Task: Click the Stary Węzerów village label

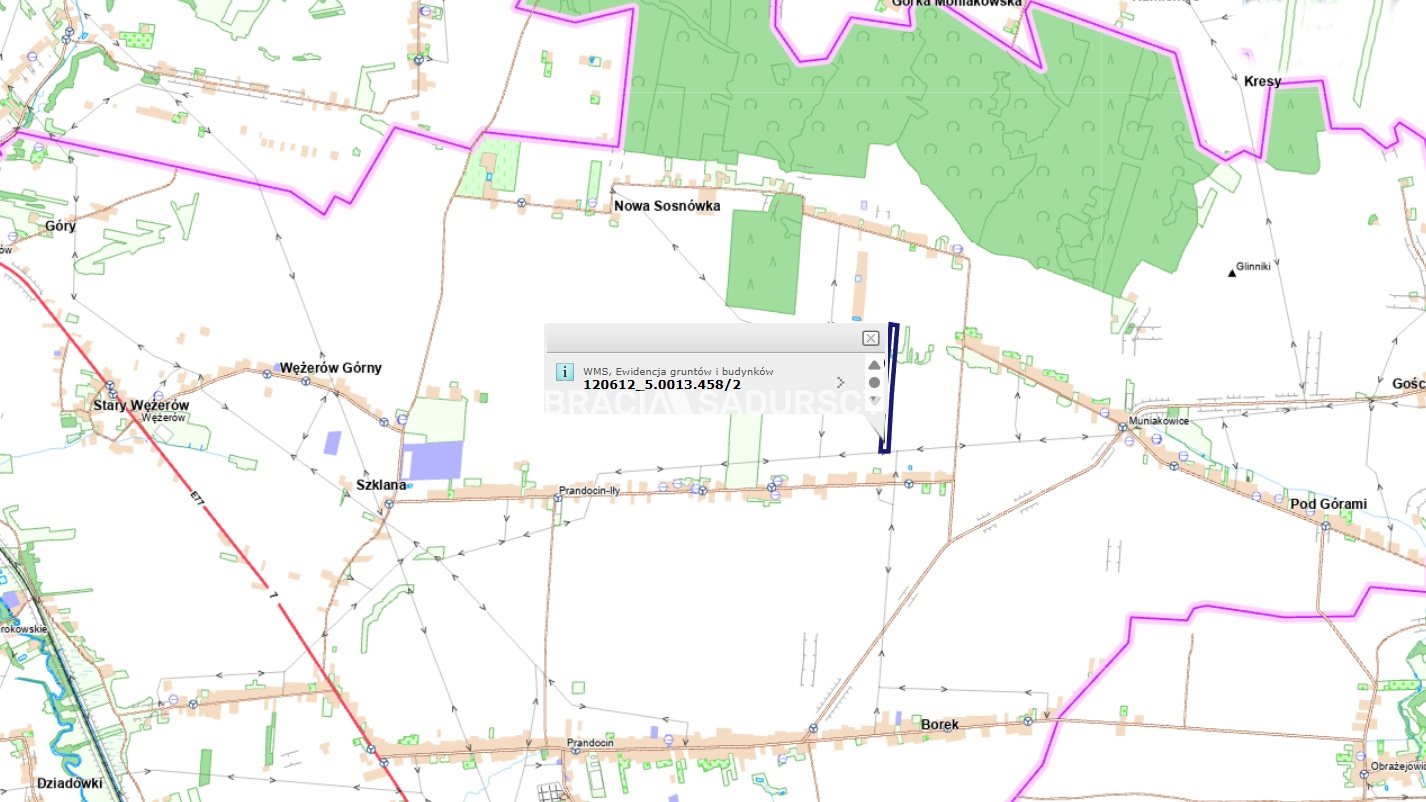Action: tap(141, 405)
